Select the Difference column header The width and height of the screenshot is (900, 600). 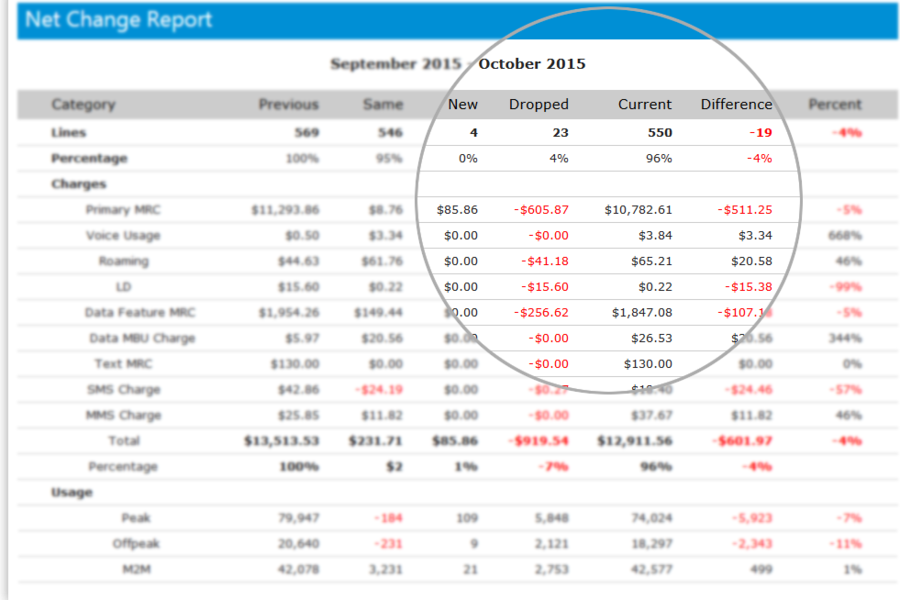pos(736,104)
